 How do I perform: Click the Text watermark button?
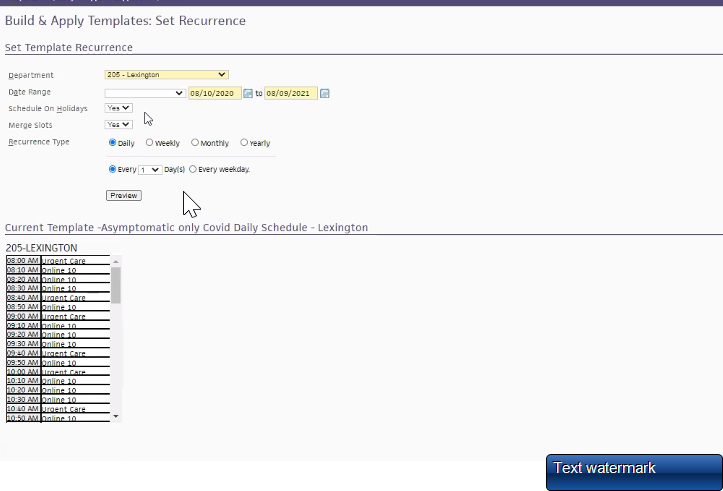633,472
